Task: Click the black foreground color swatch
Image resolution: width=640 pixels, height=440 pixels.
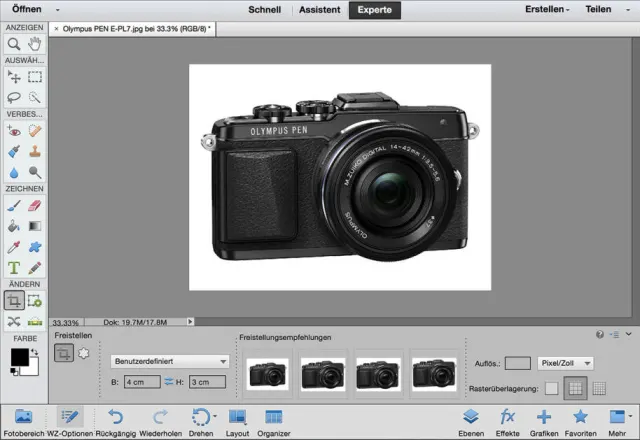Action: coord(20,357)
